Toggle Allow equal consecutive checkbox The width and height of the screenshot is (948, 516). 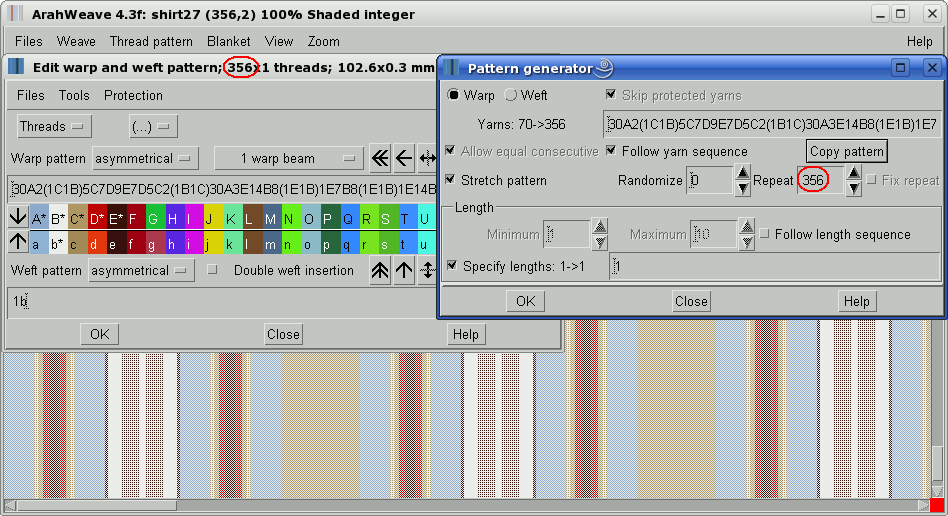point(450,151)
